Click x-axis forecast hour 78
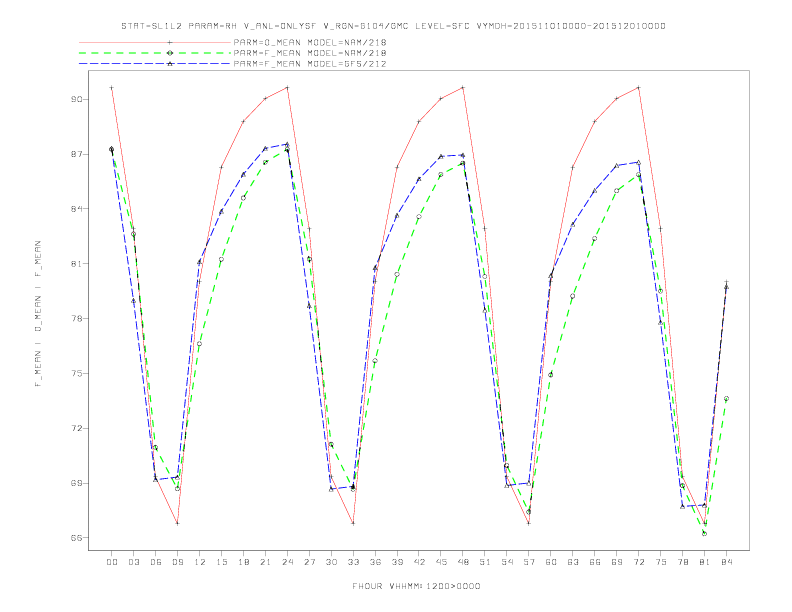This screenshot has height=612, width=792. (682, 562)
